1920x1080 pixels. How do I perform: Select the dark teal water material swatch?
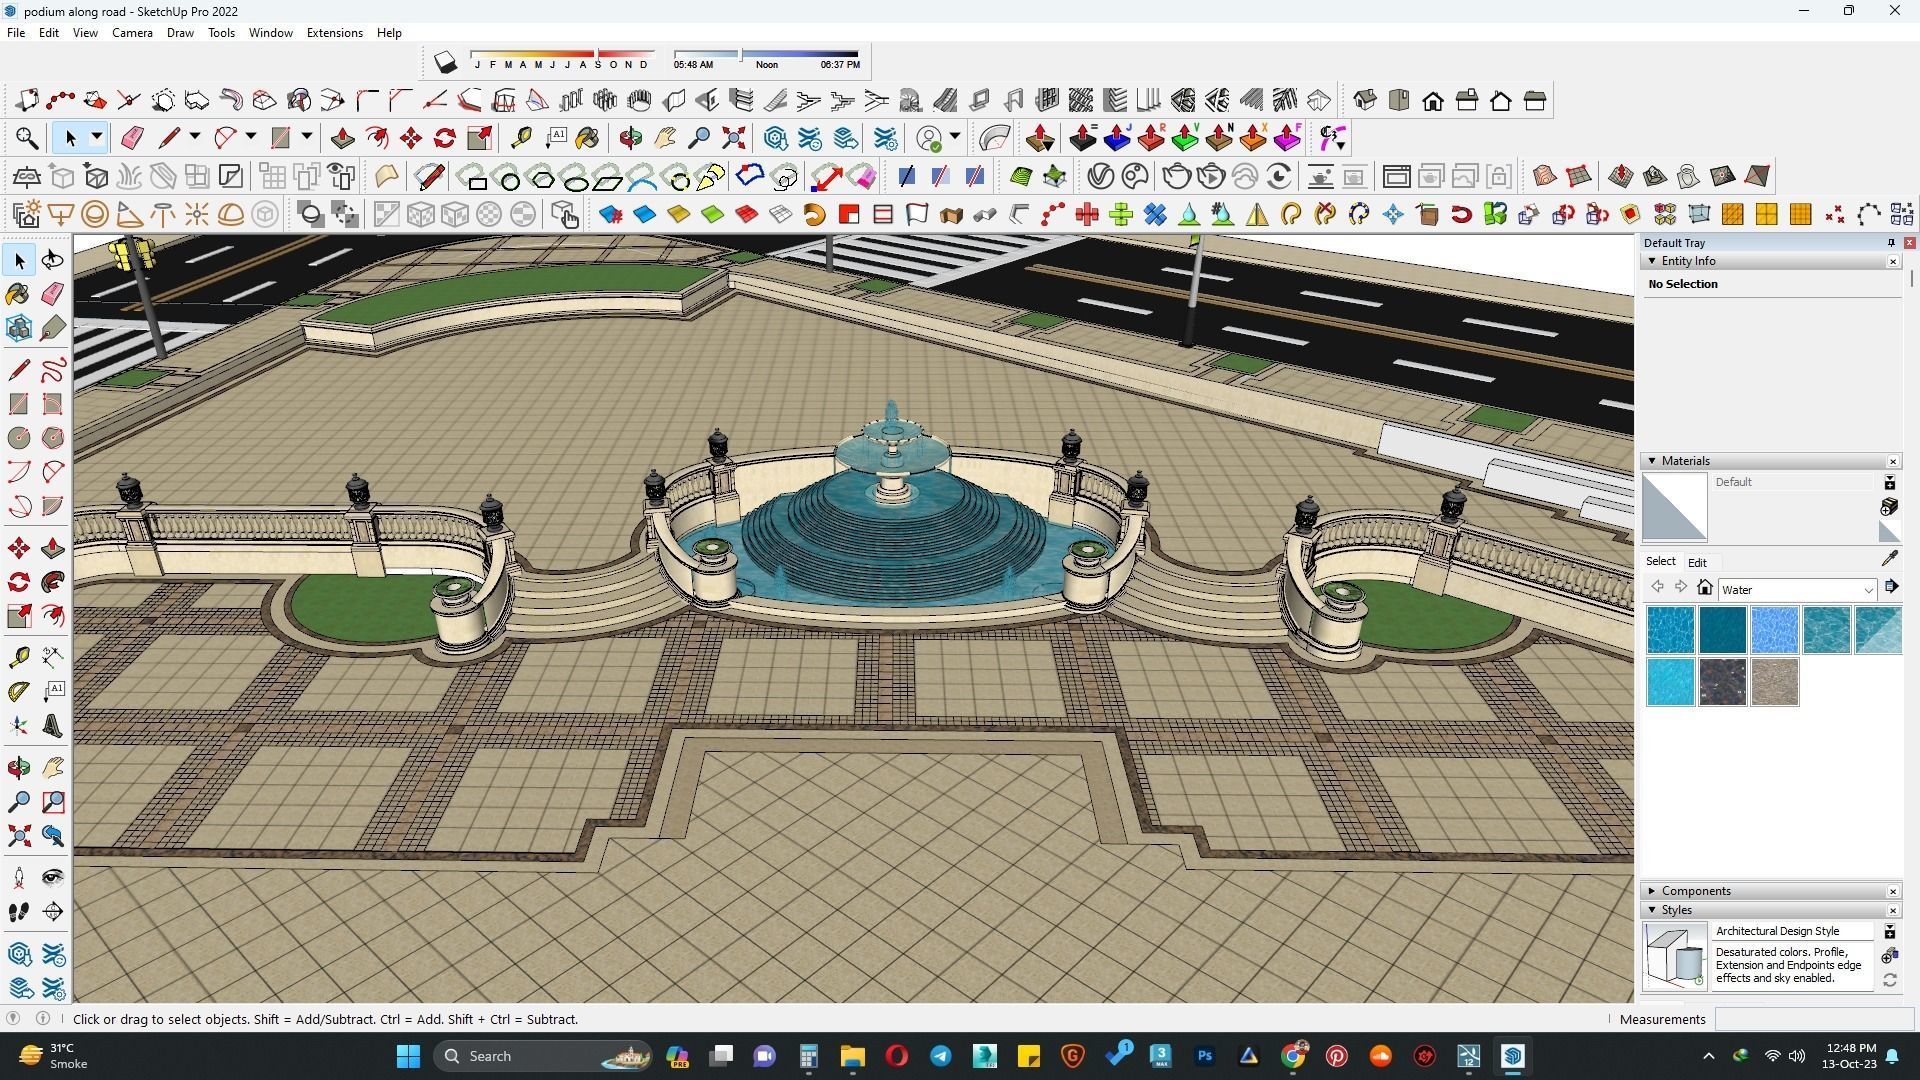1722,630
